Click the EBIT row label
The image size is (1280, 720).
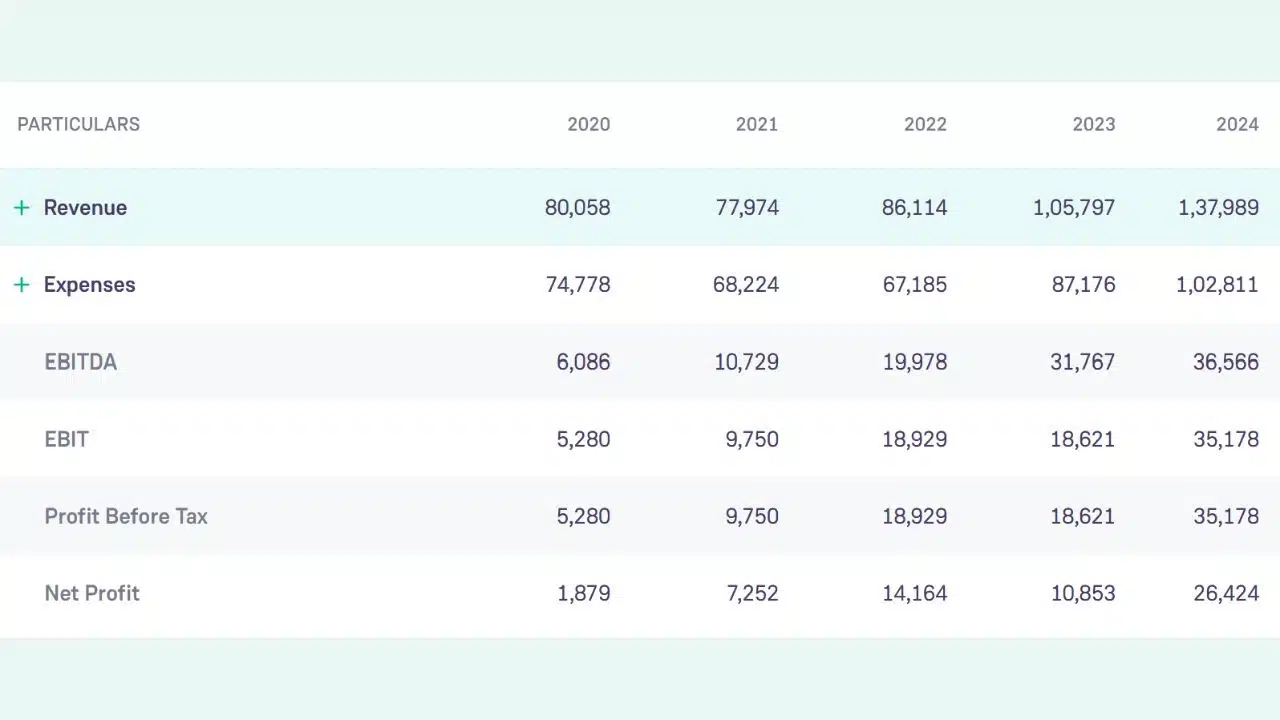67,439
